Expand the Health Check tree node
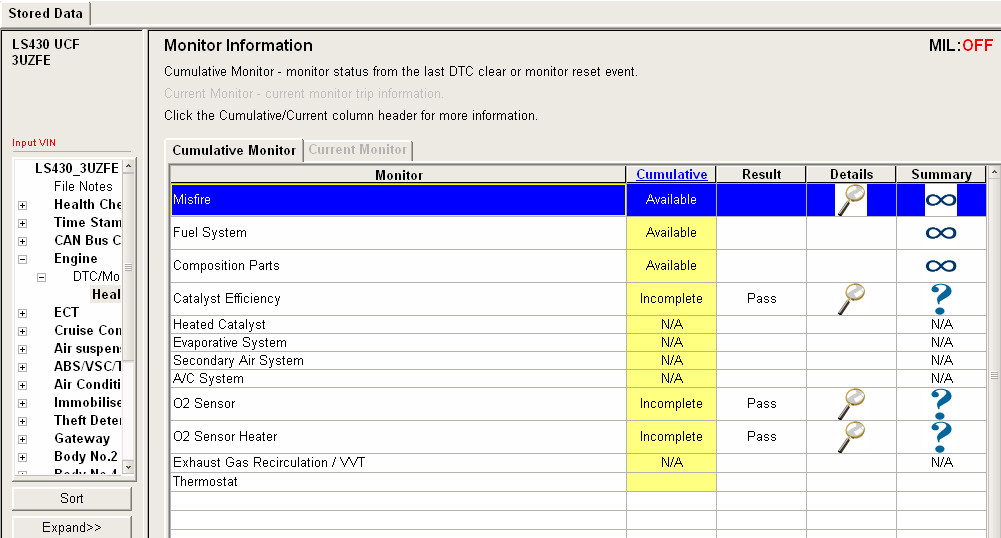The width and height of the screenshot is (1001, 538). [22, 205]
